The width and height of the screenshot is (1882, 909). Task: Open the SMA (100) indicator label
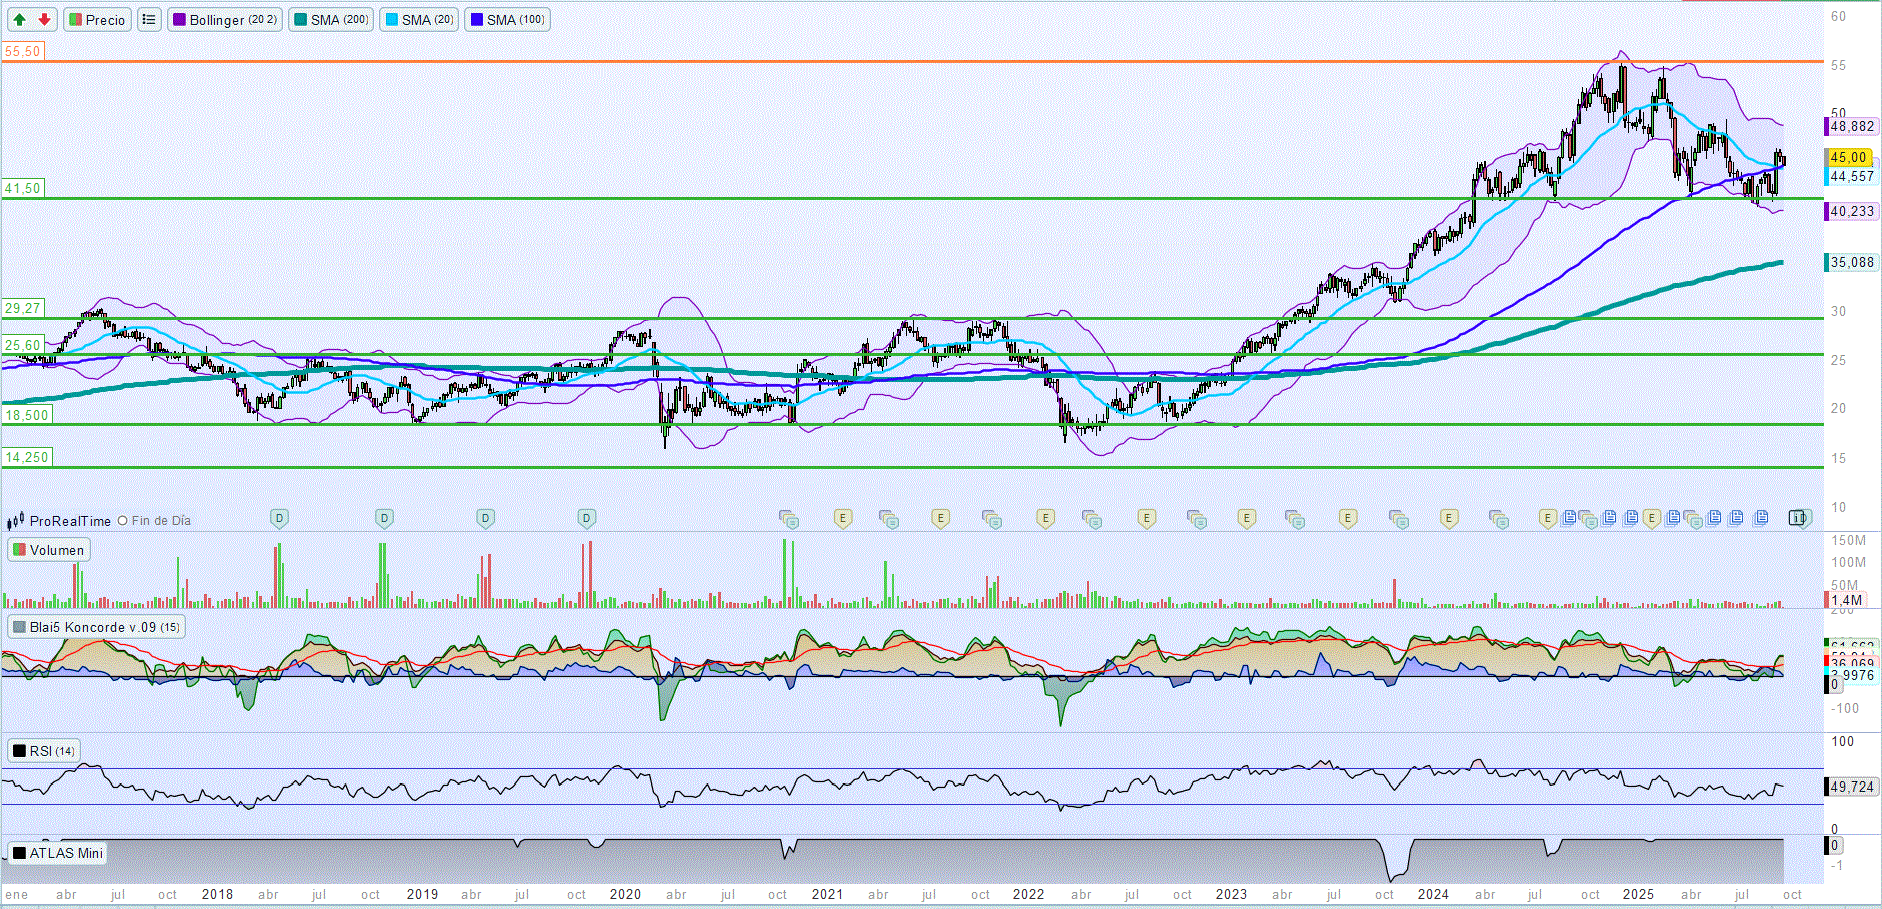pyautogui.click(x=507, y=20)
